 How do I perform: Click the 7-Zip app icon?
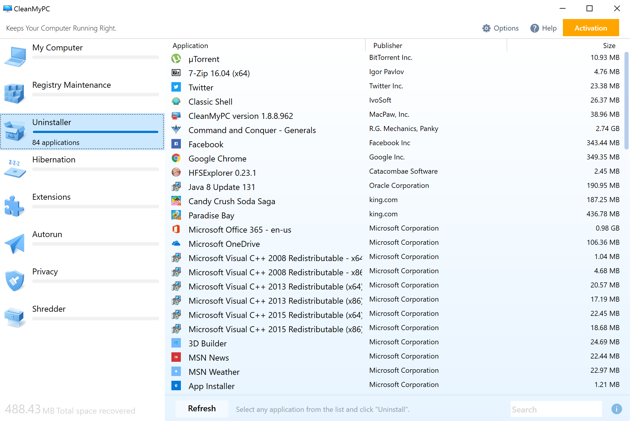pos(176,73)
